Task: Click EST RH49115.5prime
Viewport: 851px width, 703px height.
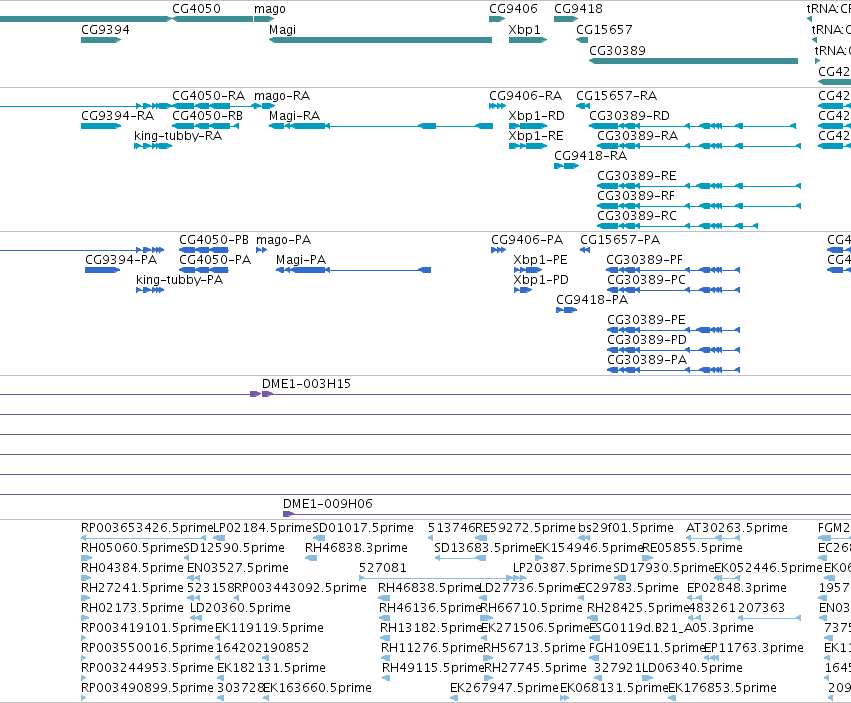Action: point(433,668)
